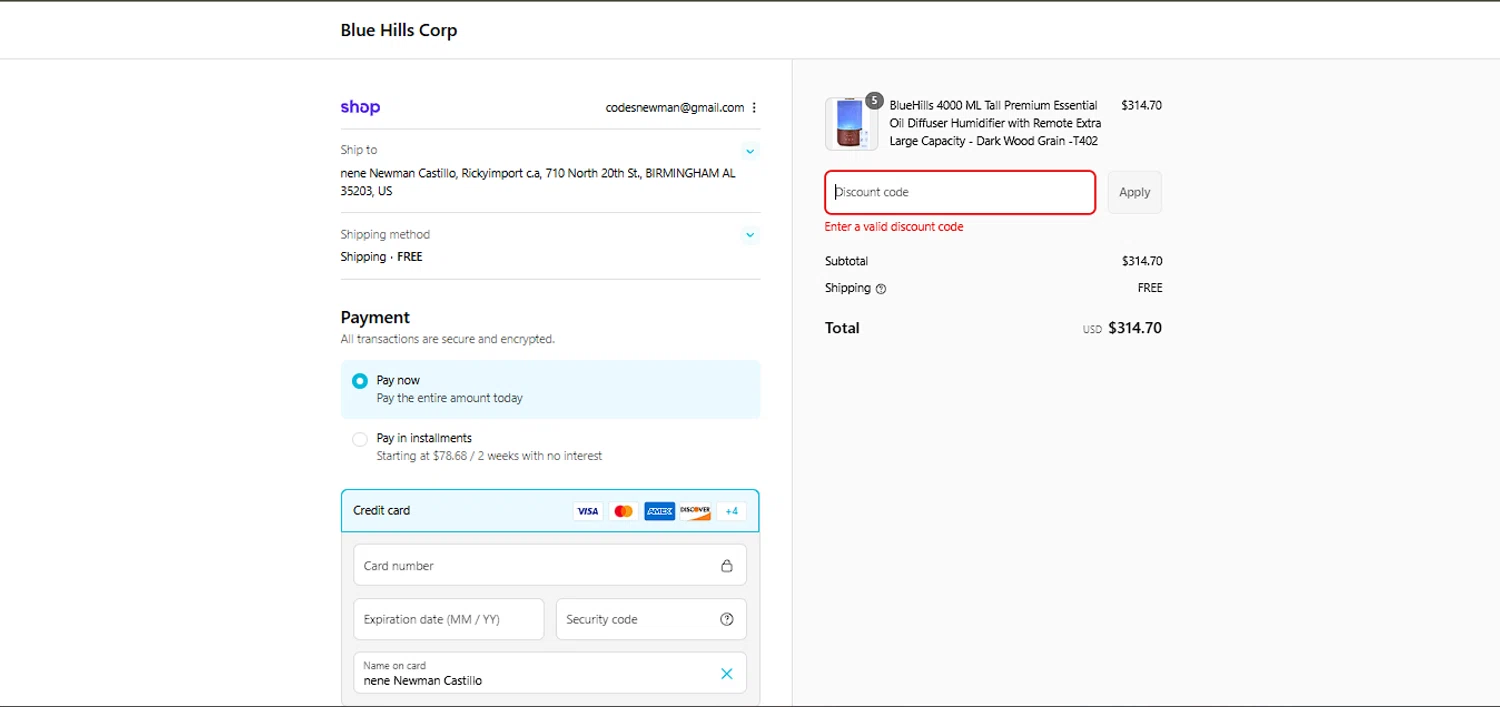
Task: Show the +4 additional card types
Action: click(x=731, y=511)
